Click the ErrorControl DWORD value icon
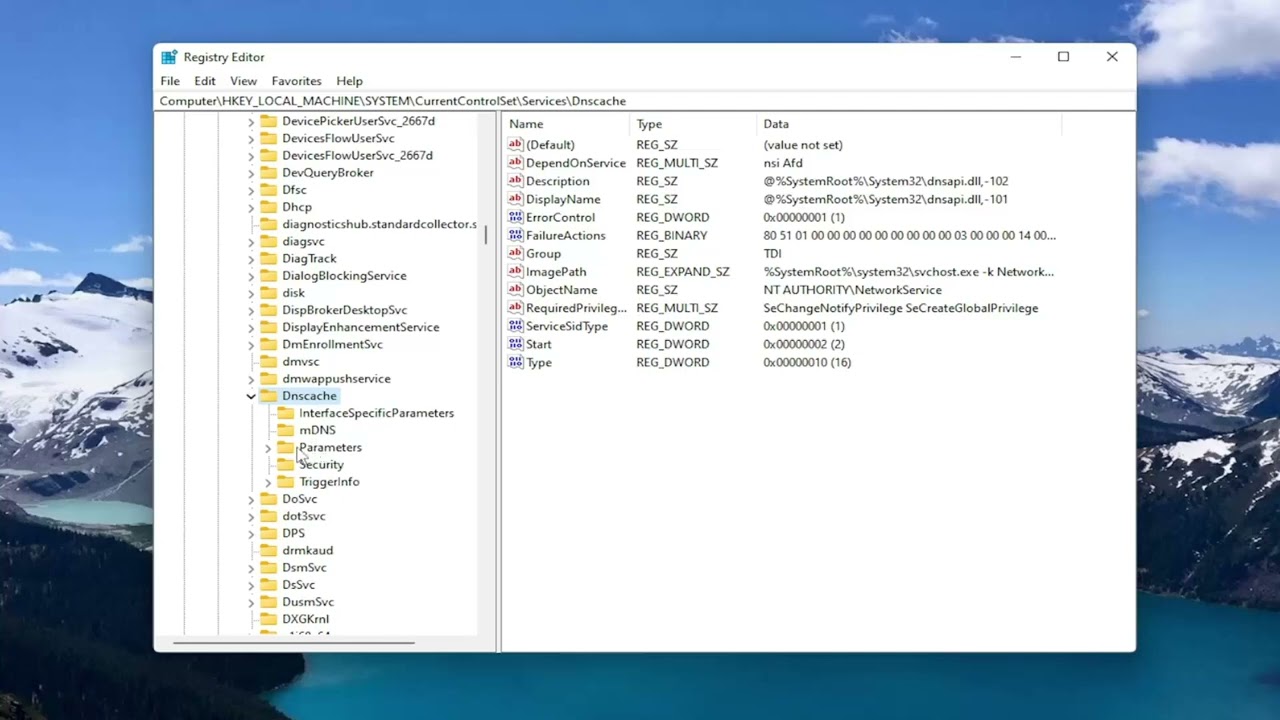Viewport: 1280px width, 720px height. point(515,217)
